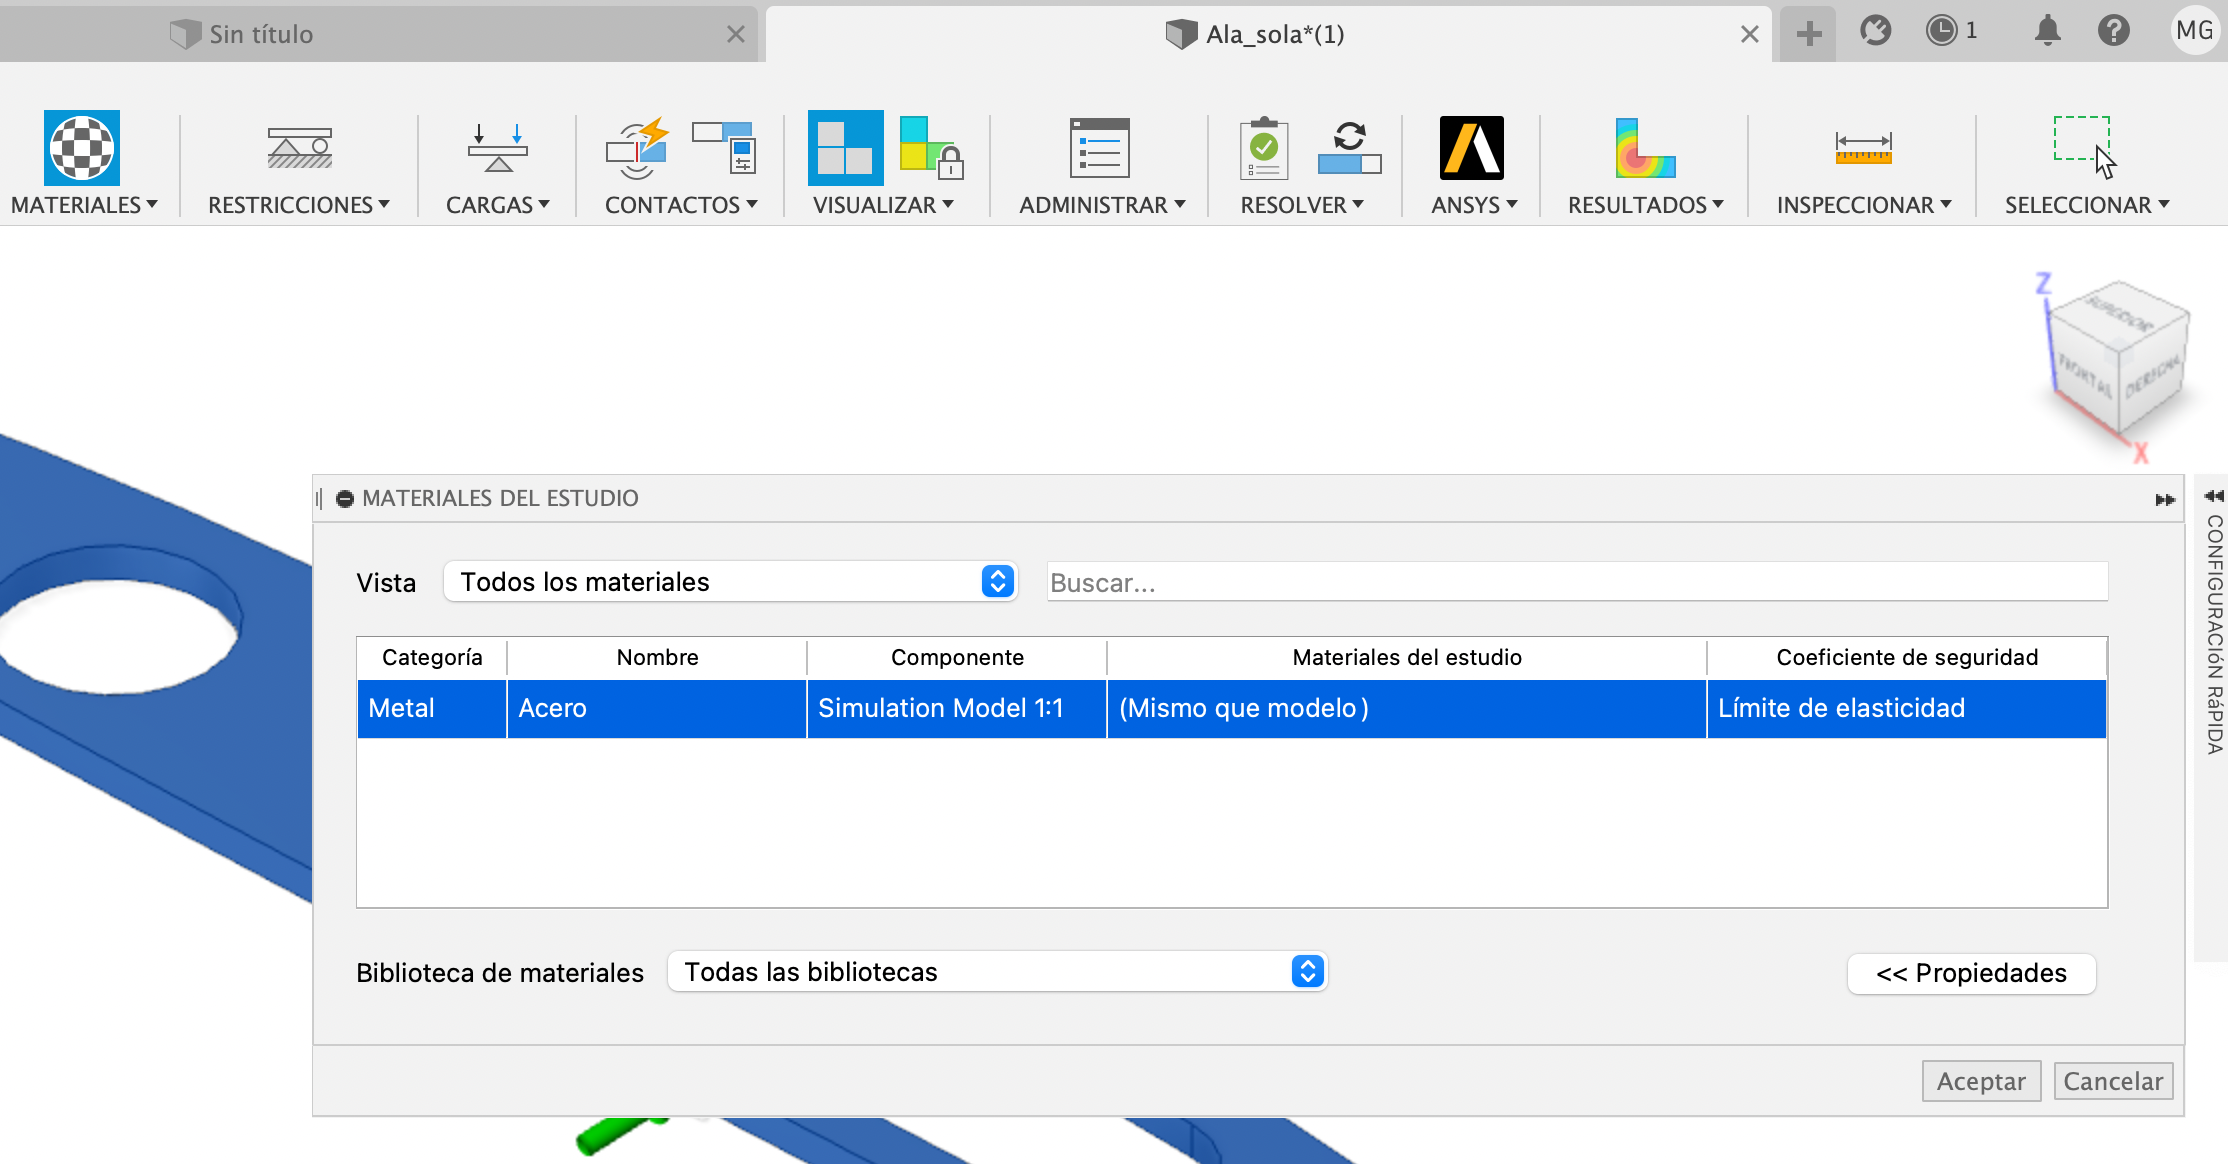The width and height of the screenshot is (2228, 1164).
Task: Click the pre-check clipboard icon
Action: [x=1264, y=148]
